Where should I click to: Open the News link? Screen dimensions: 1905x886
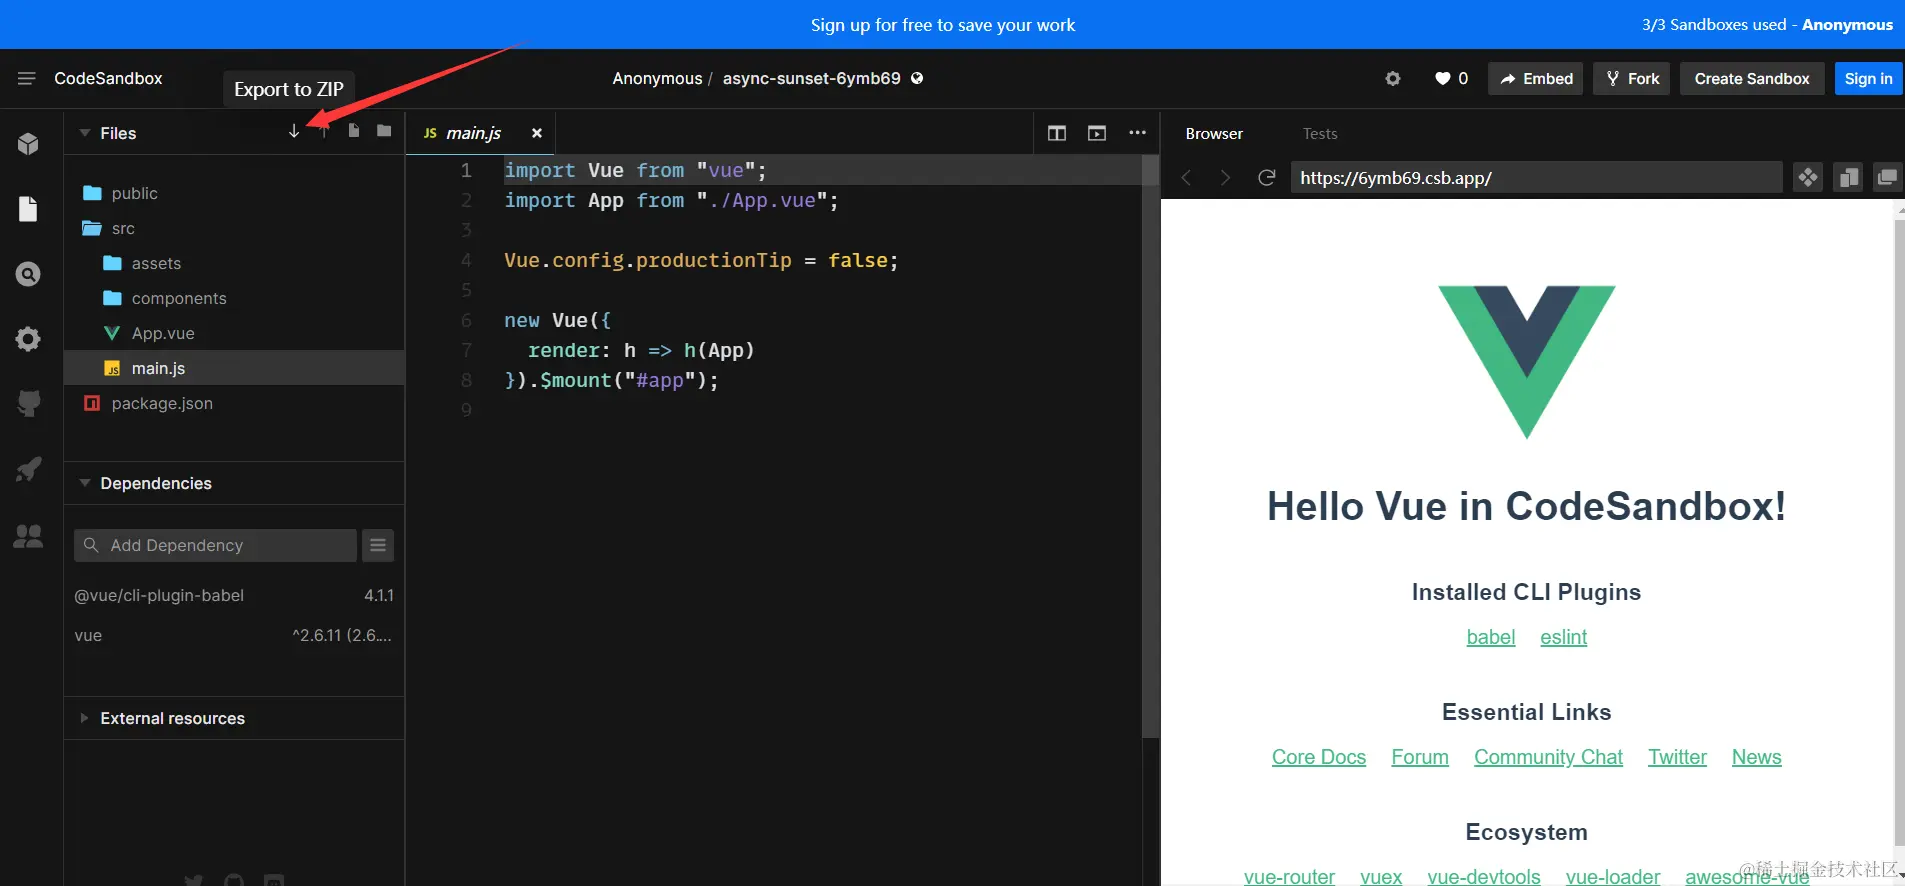[x=1756, y=757]
